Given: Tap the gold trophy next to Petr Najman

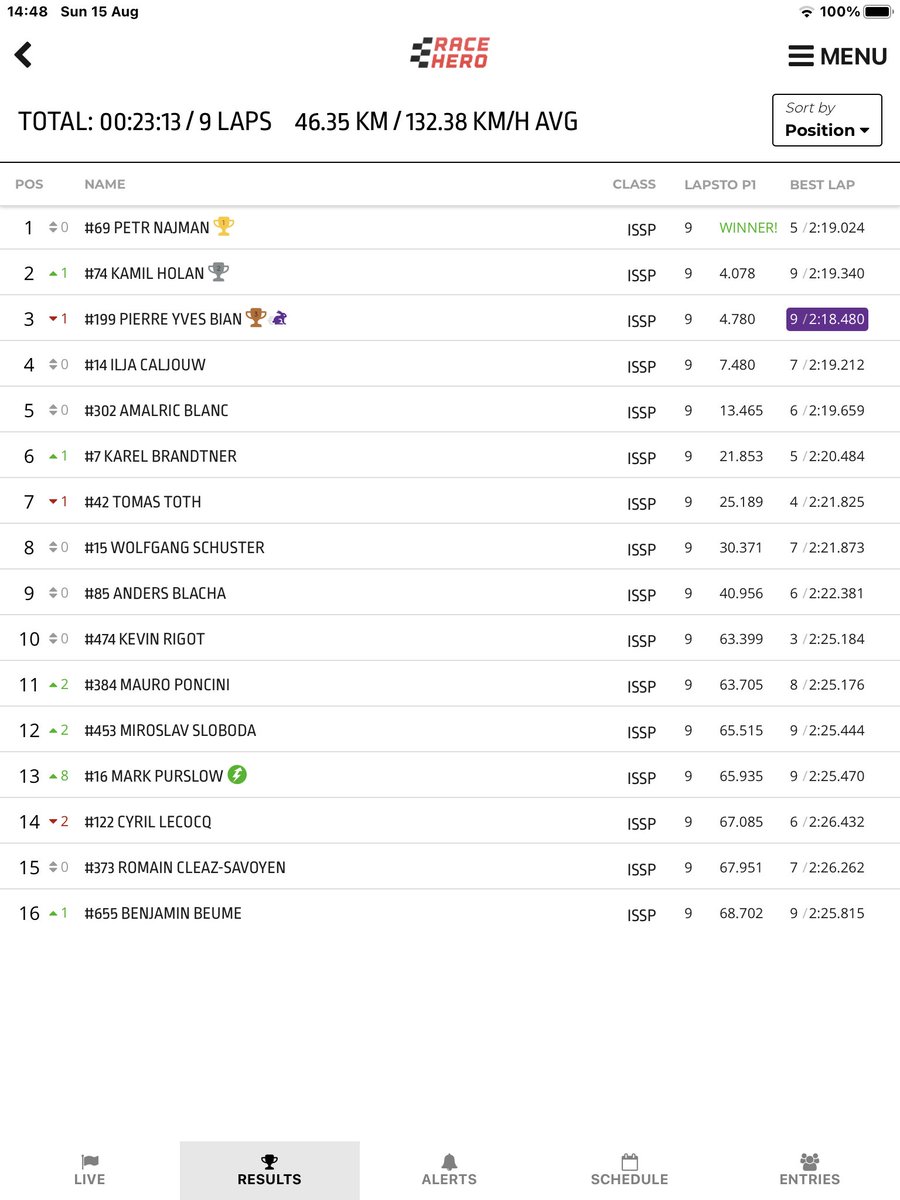Looking at the screenshot, I should (x=224, y=227).
